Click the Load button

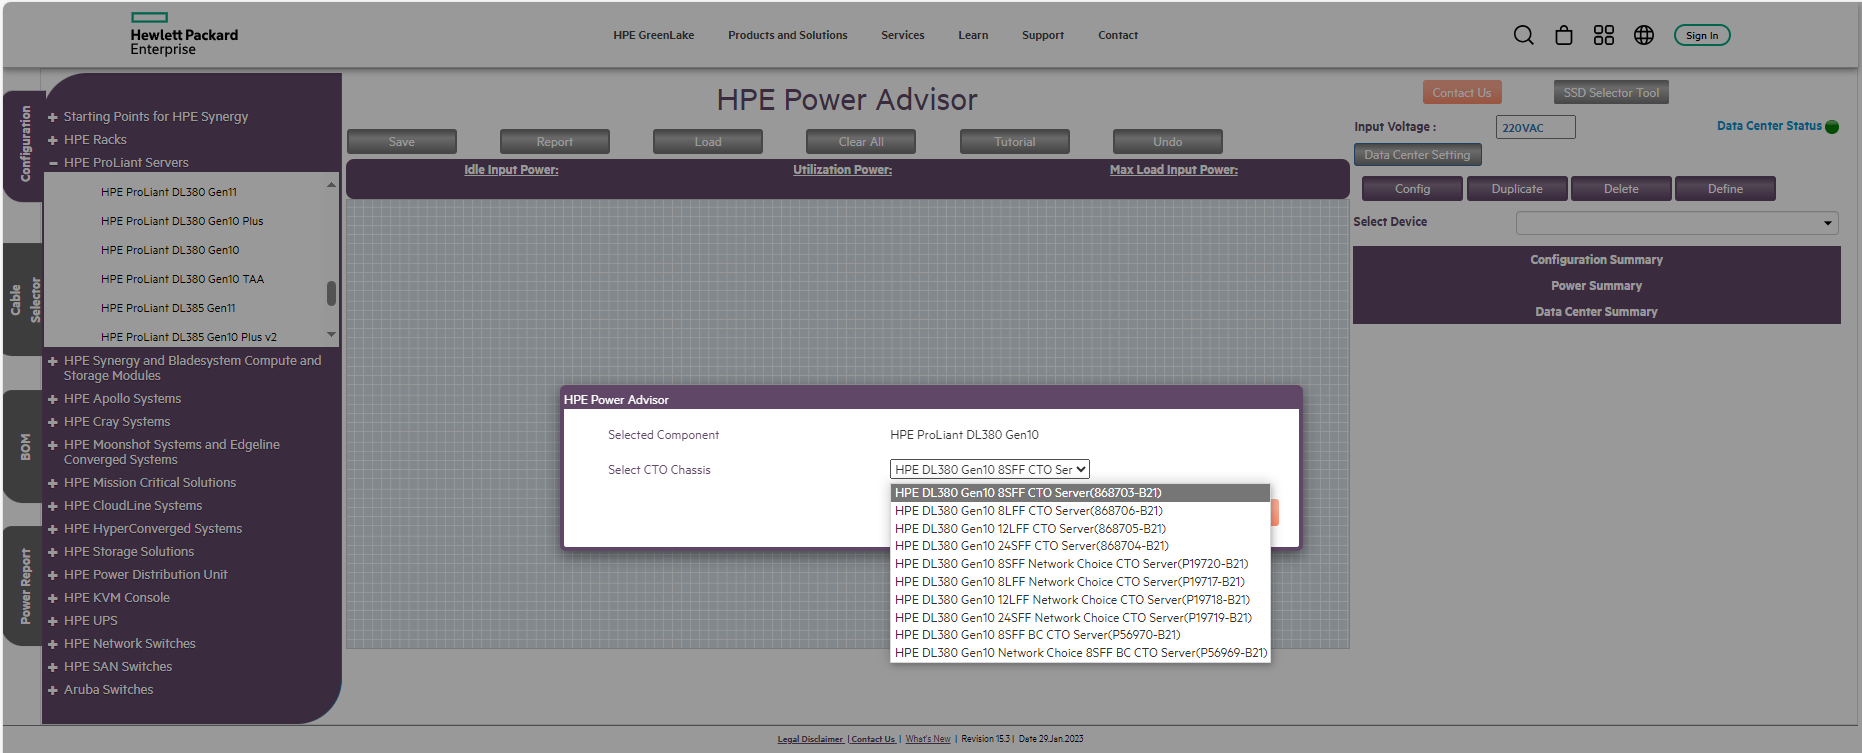(708, 142)
